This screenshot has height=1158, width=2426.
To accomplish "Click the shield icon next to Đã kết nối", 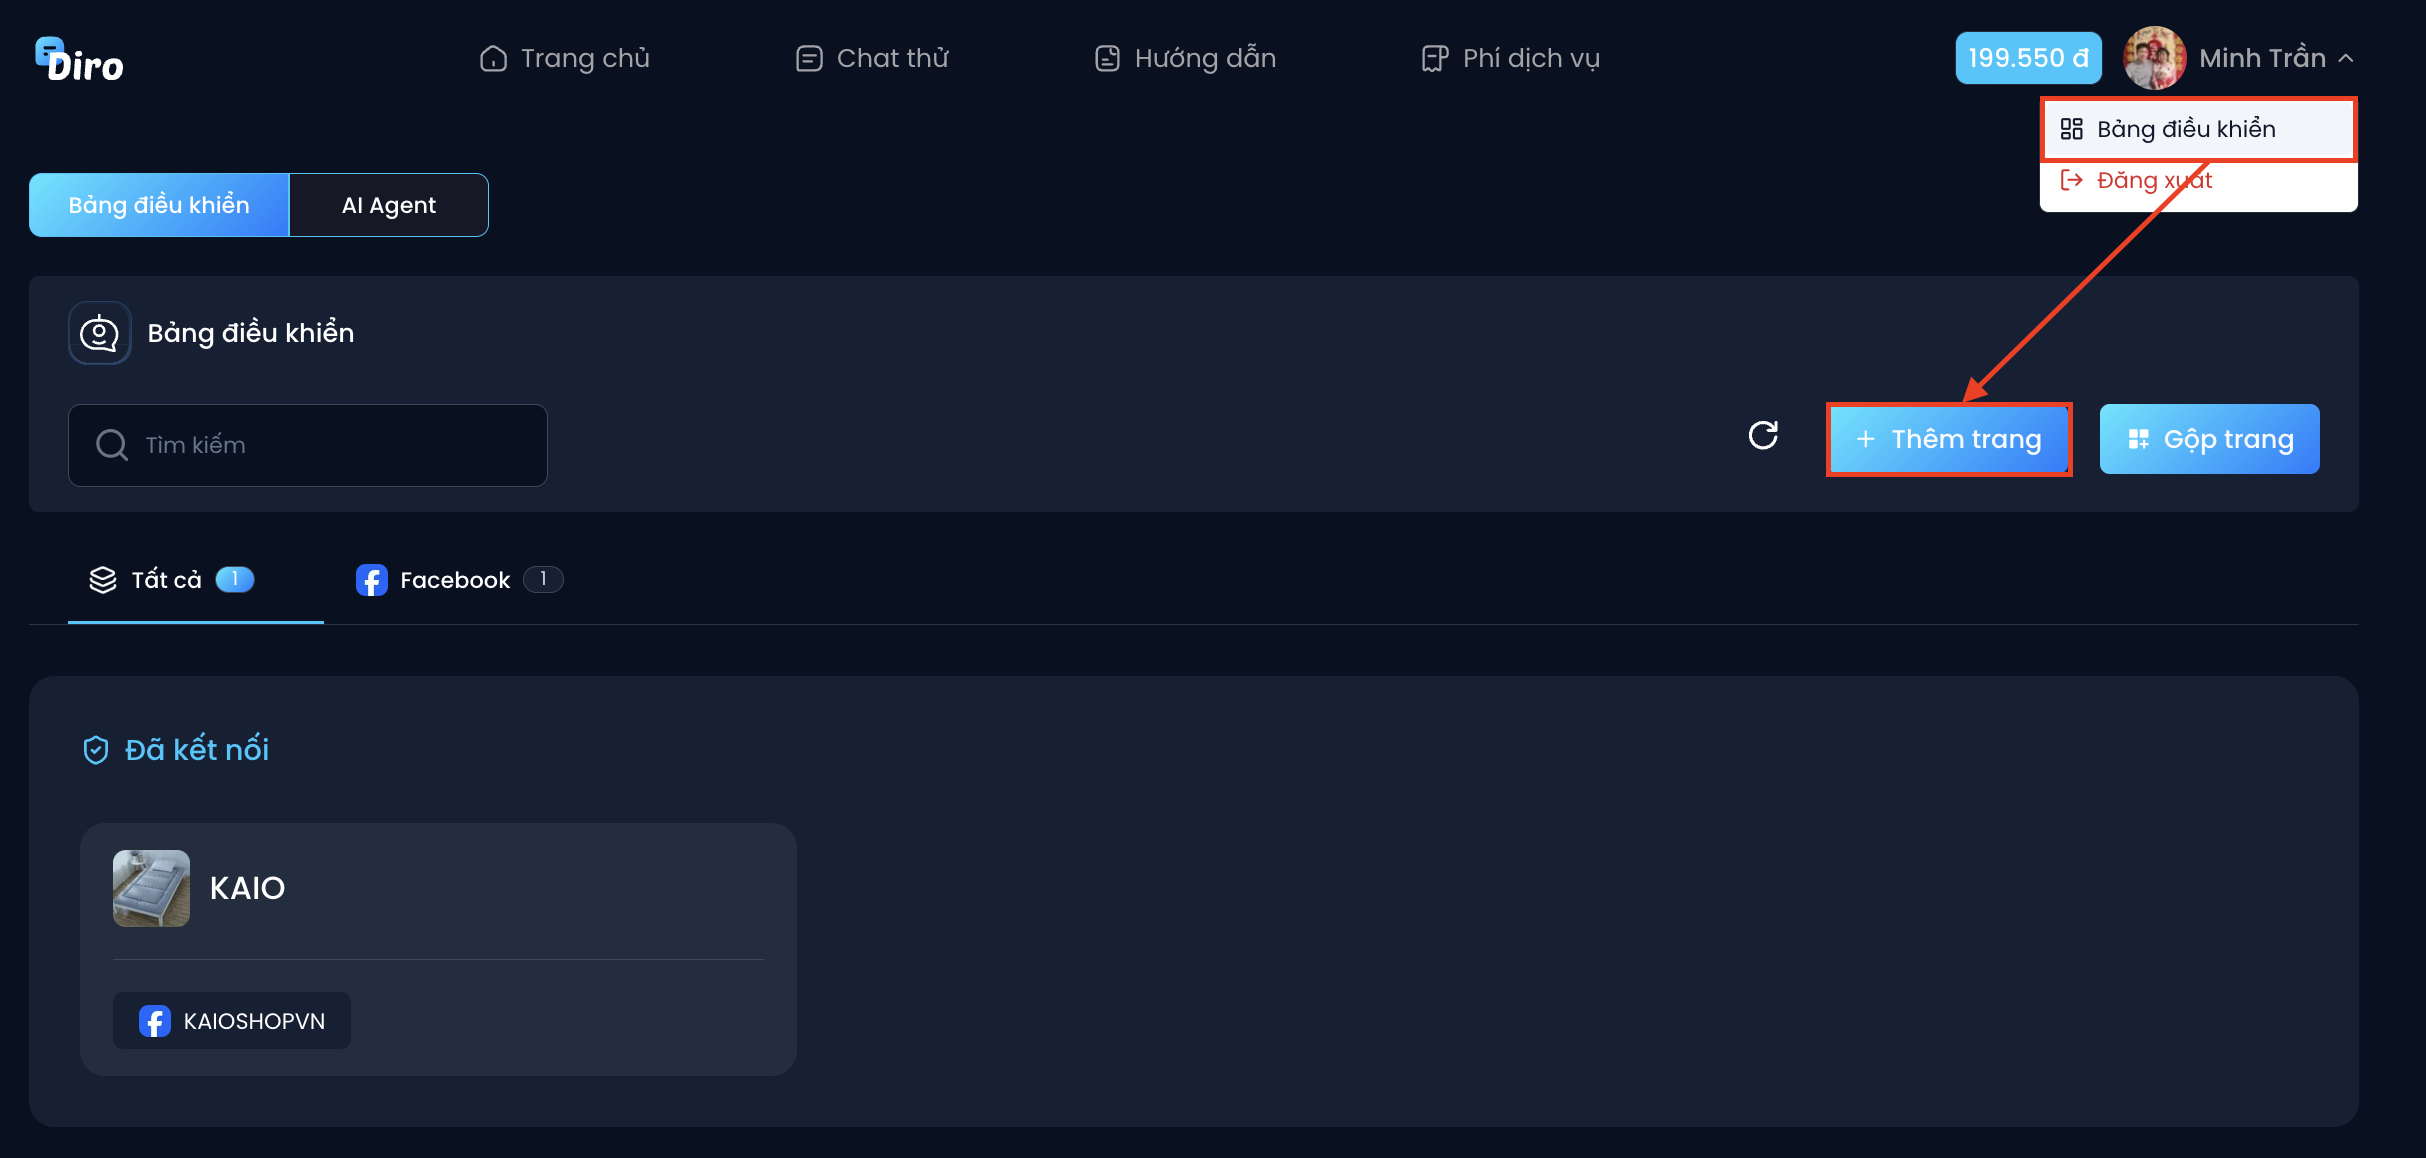I will 96,750.
